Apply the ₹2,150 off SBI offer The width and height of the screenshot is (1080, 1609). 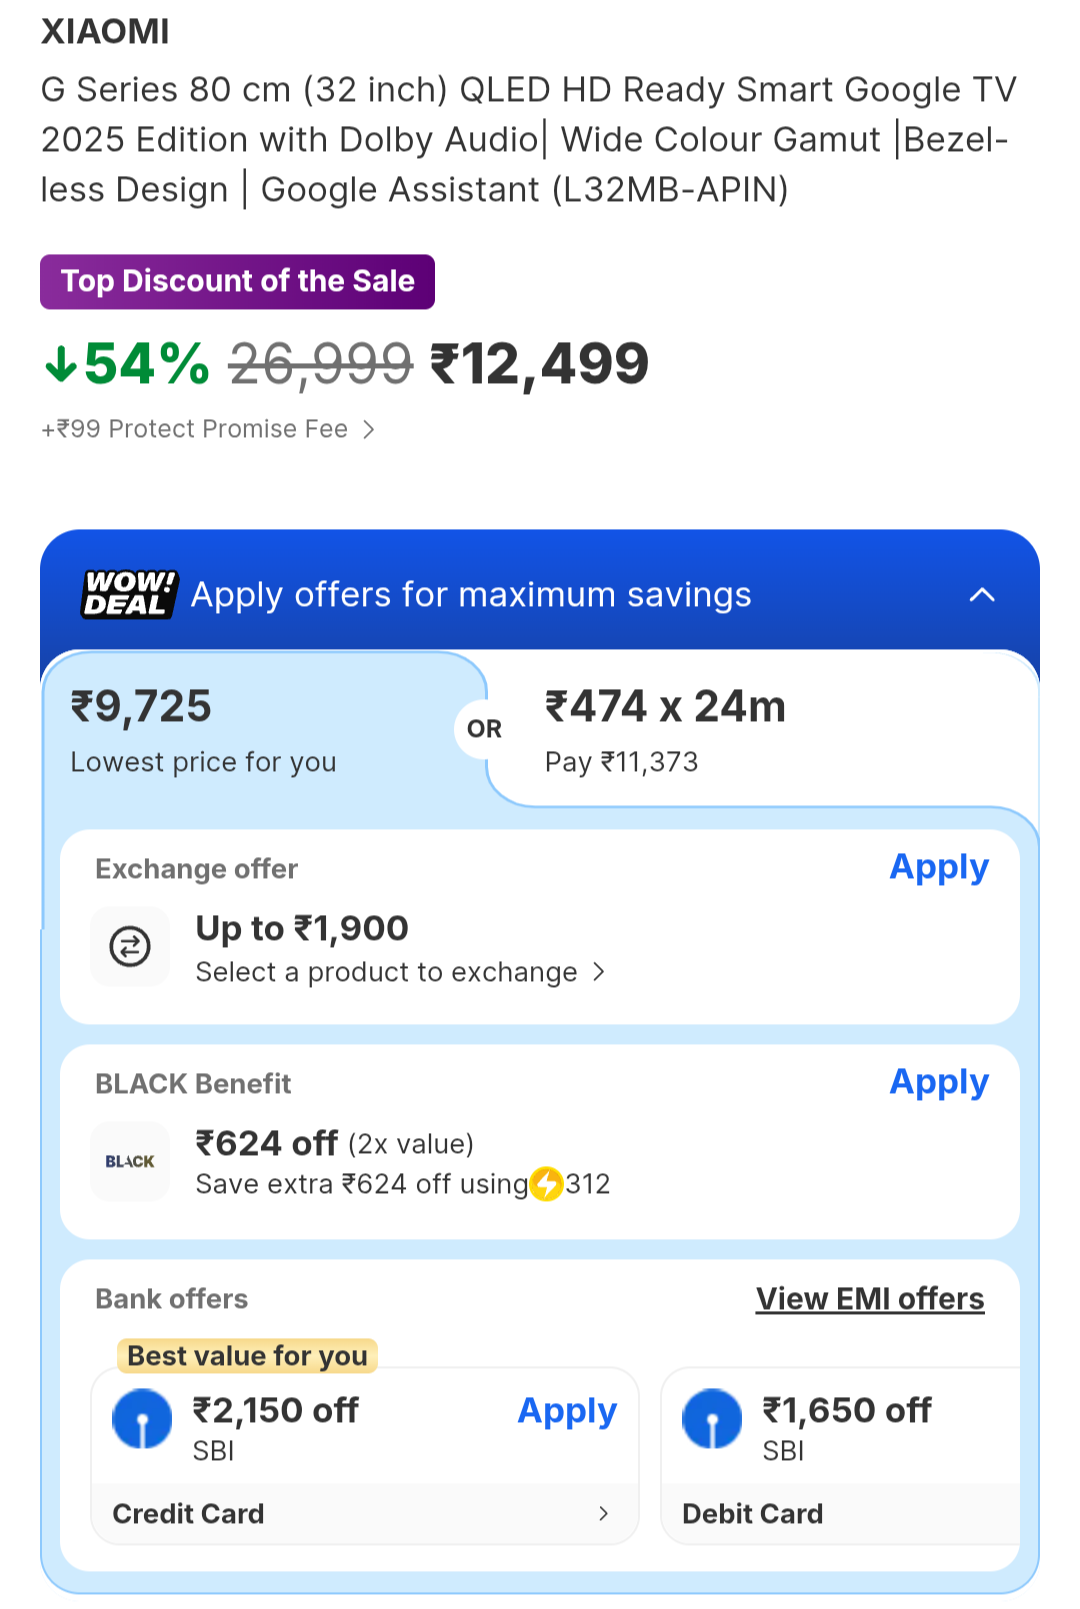[567, 1411]
